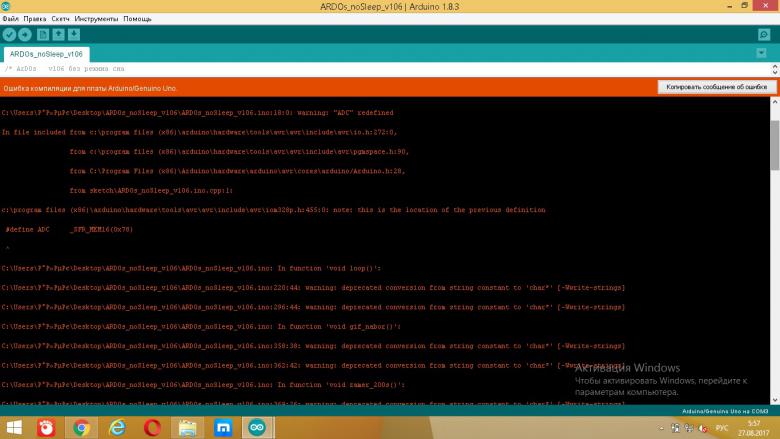Click the code editor scroll up arrow
The width and height of the screenshot is (780, 439).
[x=775, y=66]
